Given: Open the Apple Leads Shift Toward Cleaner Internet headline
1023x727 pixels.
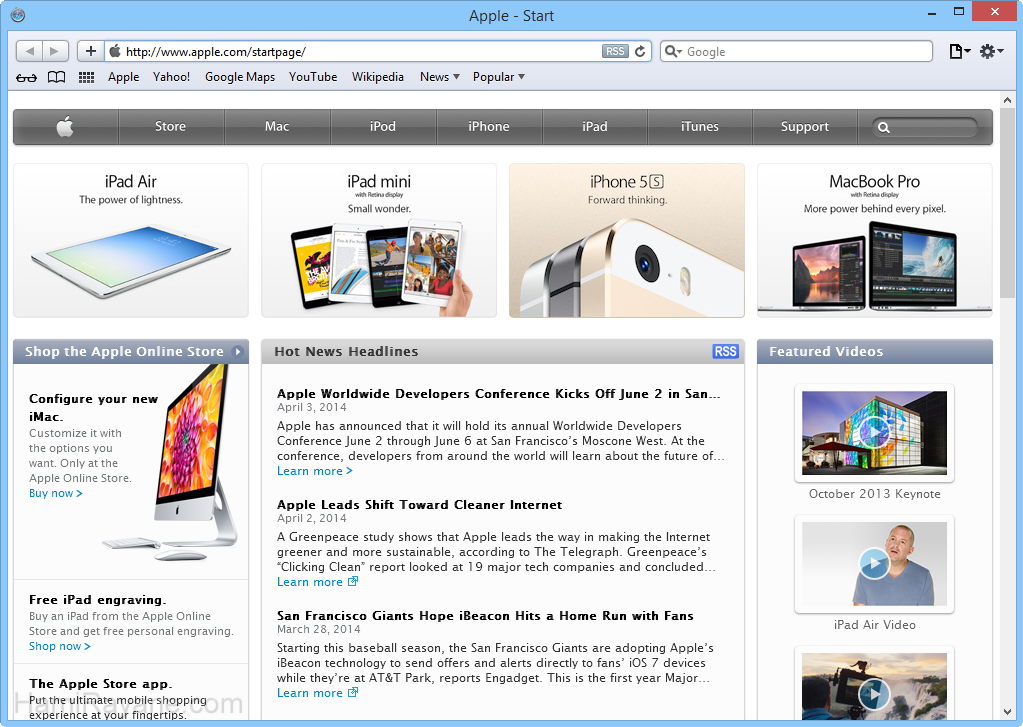Looking at the screenshot, I should point(420,504).
